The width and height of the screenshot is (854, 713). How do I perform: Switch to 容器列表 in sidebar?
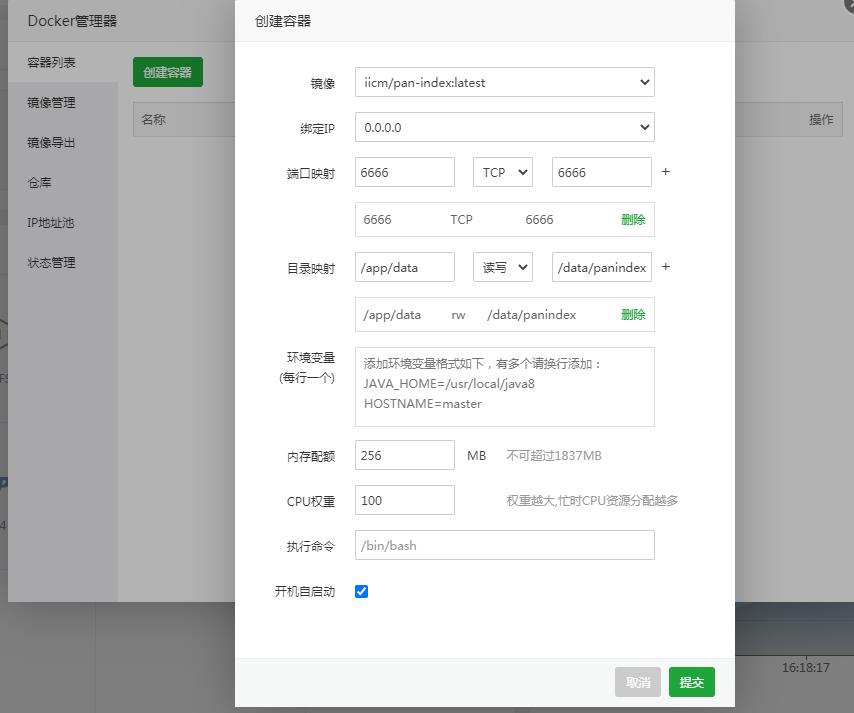point(51,62)
